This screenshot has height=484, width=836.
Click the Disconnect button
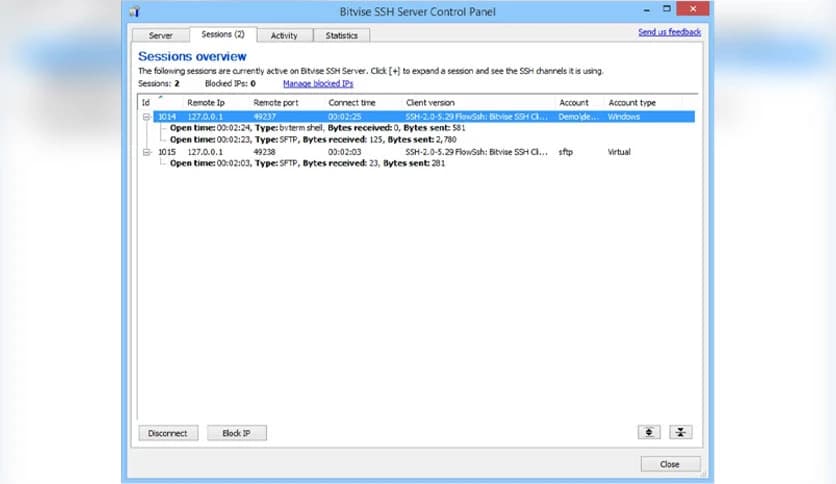[168, 433]
